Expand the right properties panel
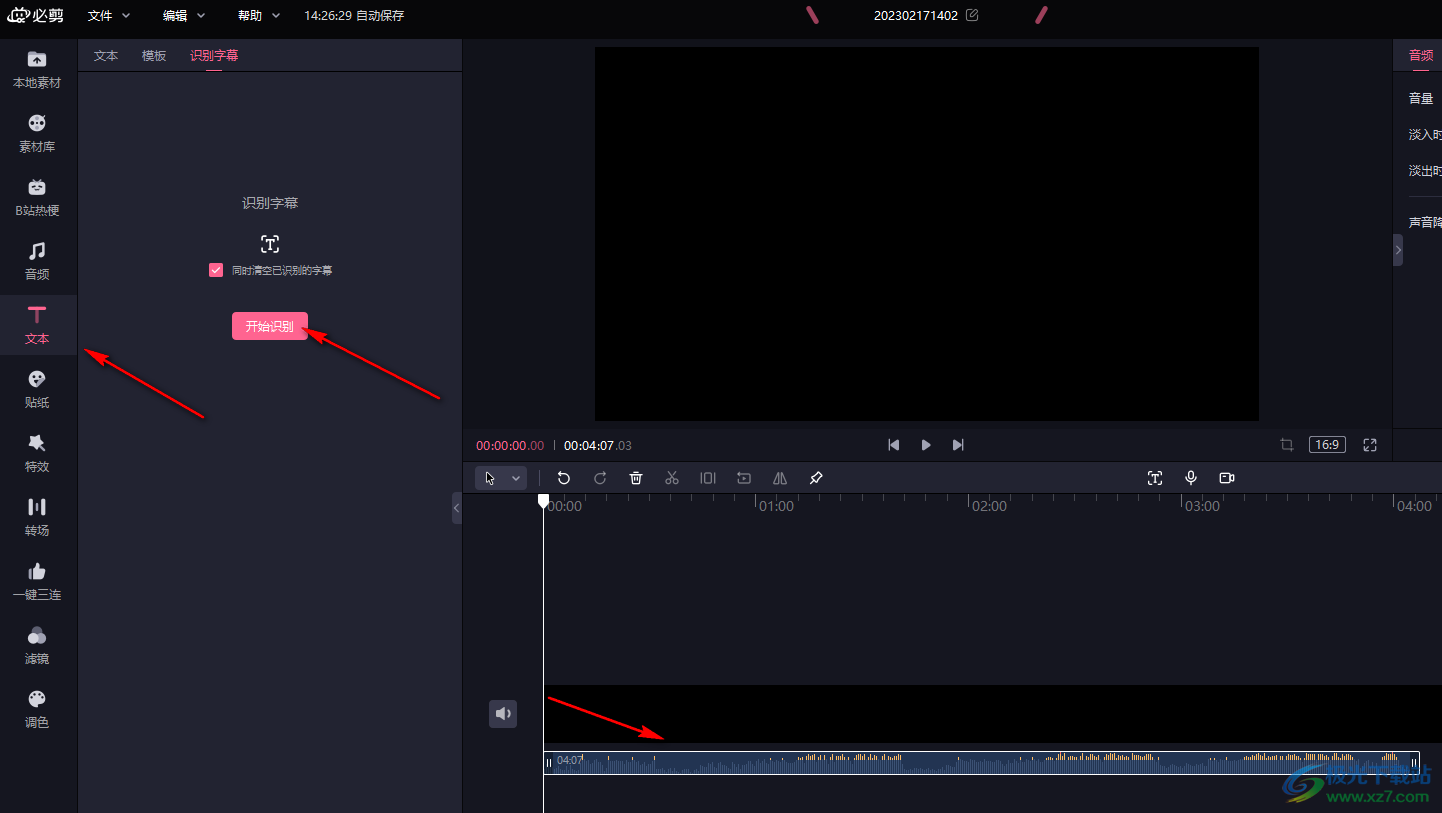Image resolution: width=1442 pixels, height=813 pixels. pyautogui.click(x=1398, y=250)
